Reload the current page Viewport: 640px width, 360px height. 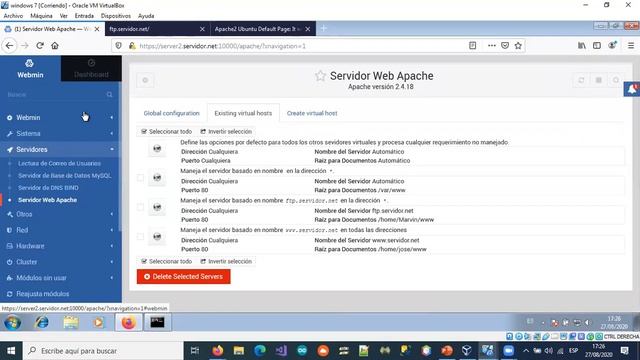[x=40, y=46]
